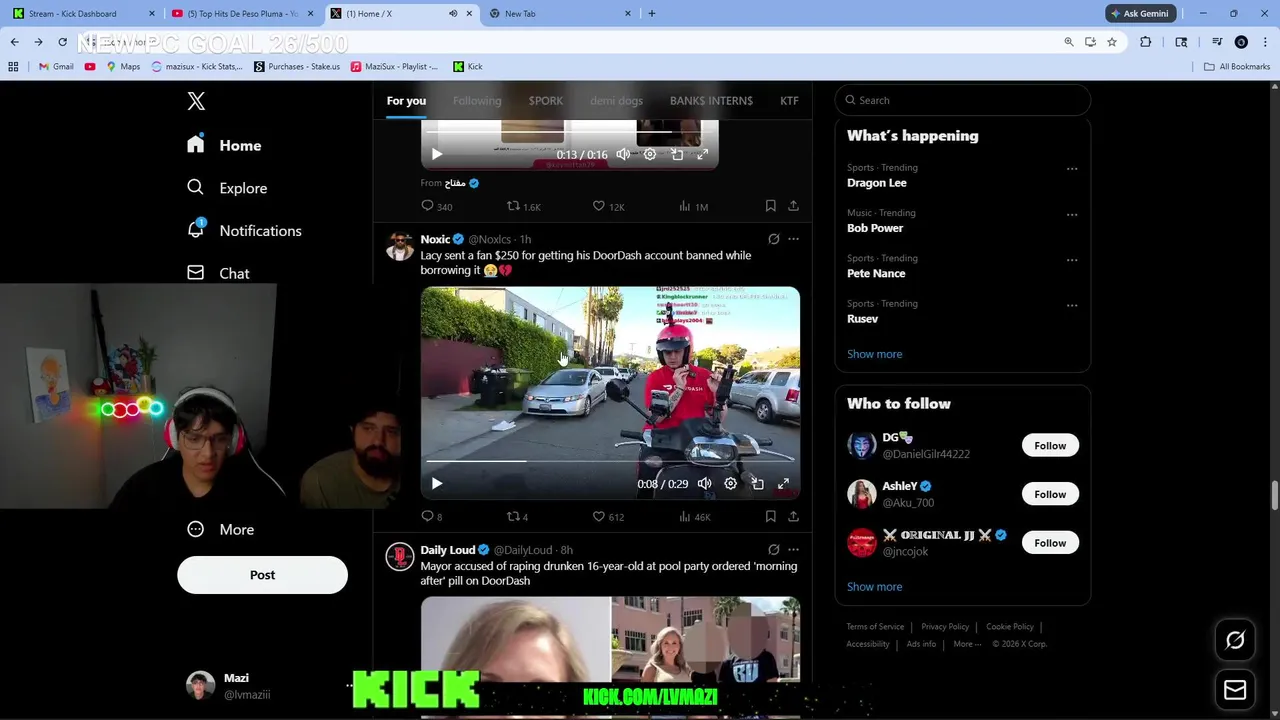Open the Chat envelope item
Image resolution: width=1280 pixels, height=720 pixels.
coord(219,273)
